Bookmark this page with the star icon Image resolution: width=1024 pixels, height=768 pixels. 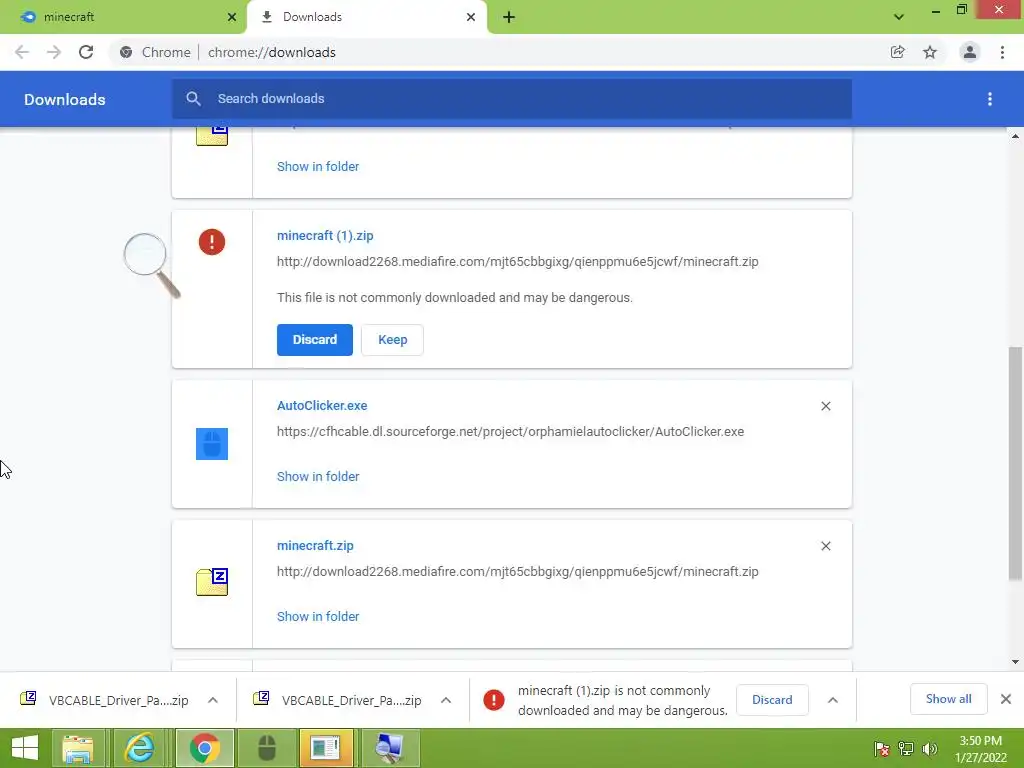(x=930, y=52)
